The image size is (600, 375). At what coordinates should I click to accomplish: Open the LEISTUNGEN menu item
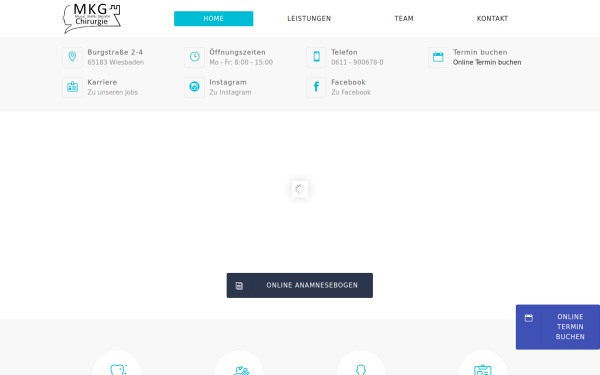pyautogui.click(x=309, y=19)
